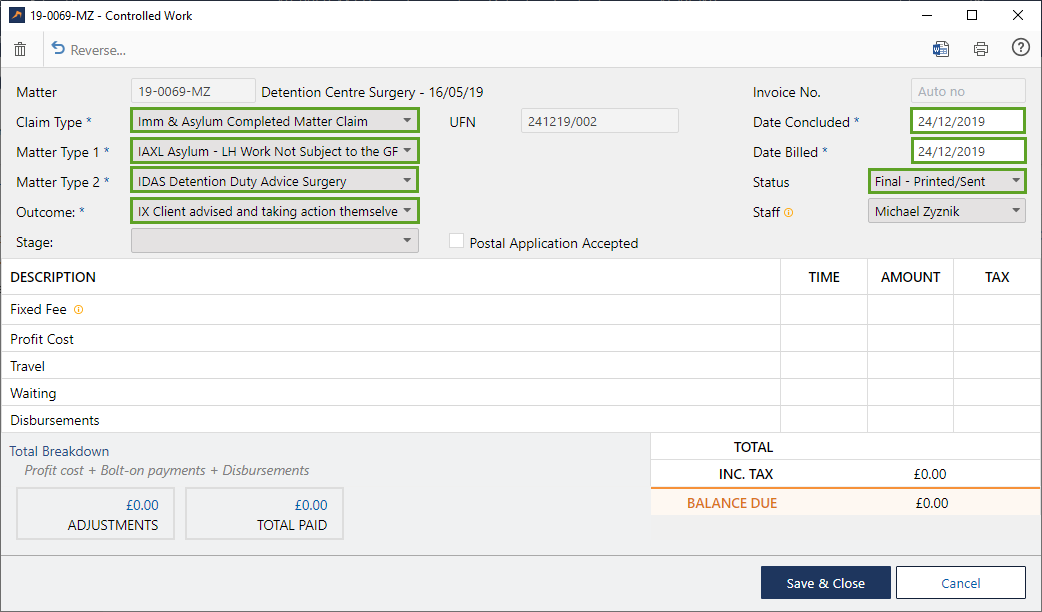Click the trash delete icon
The height and width of the screenshot is (612, 1042).
[20, 49]
